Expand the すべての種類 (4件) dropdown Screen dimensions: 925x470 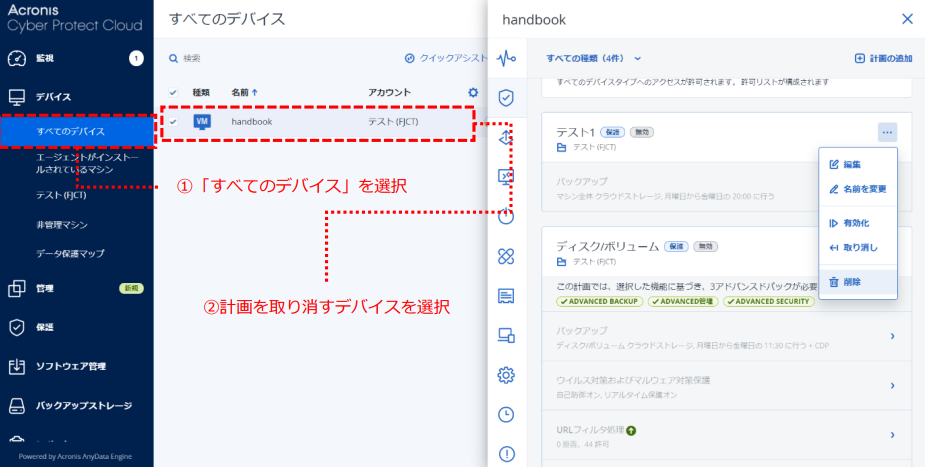point(594,58)
